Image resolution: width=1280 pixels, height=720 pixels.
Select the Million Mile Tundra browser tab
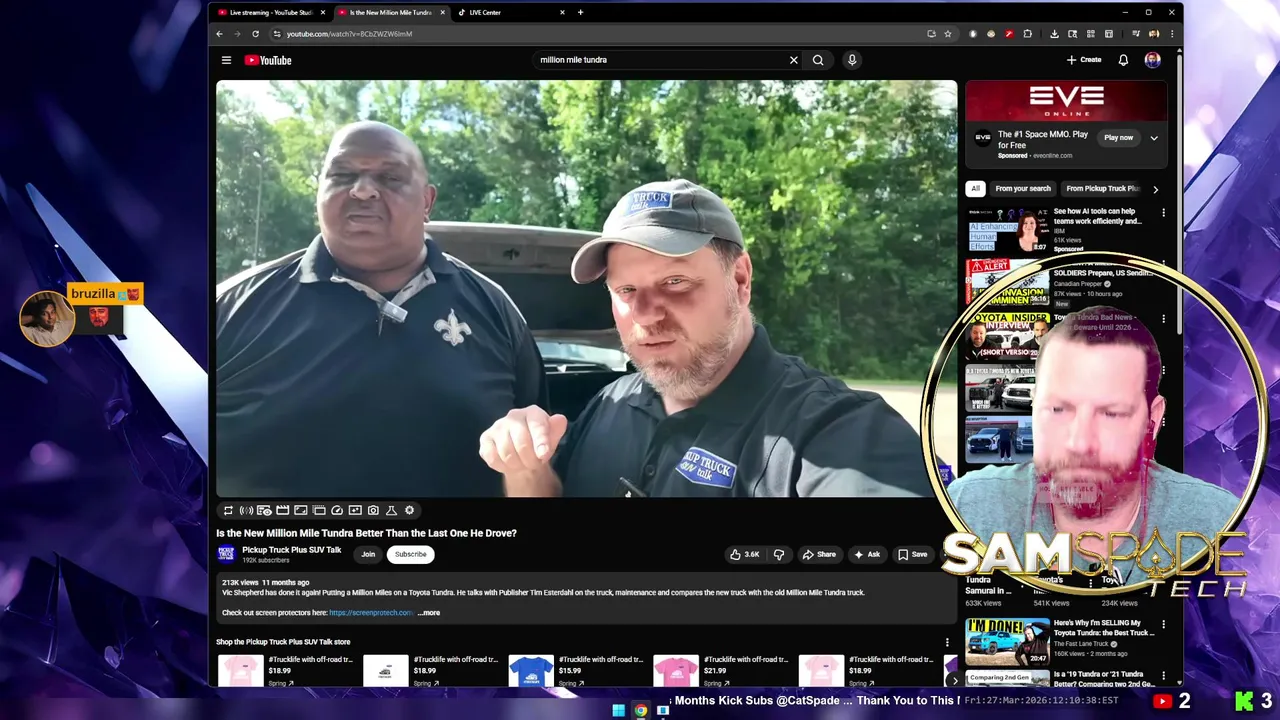(x=390, y=13)
